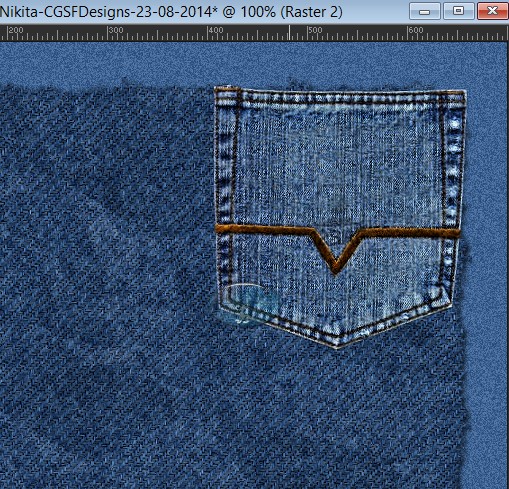Click the 500 mark on the horizontal ruler
Viewport: 509px width, 489px height.
315,30
